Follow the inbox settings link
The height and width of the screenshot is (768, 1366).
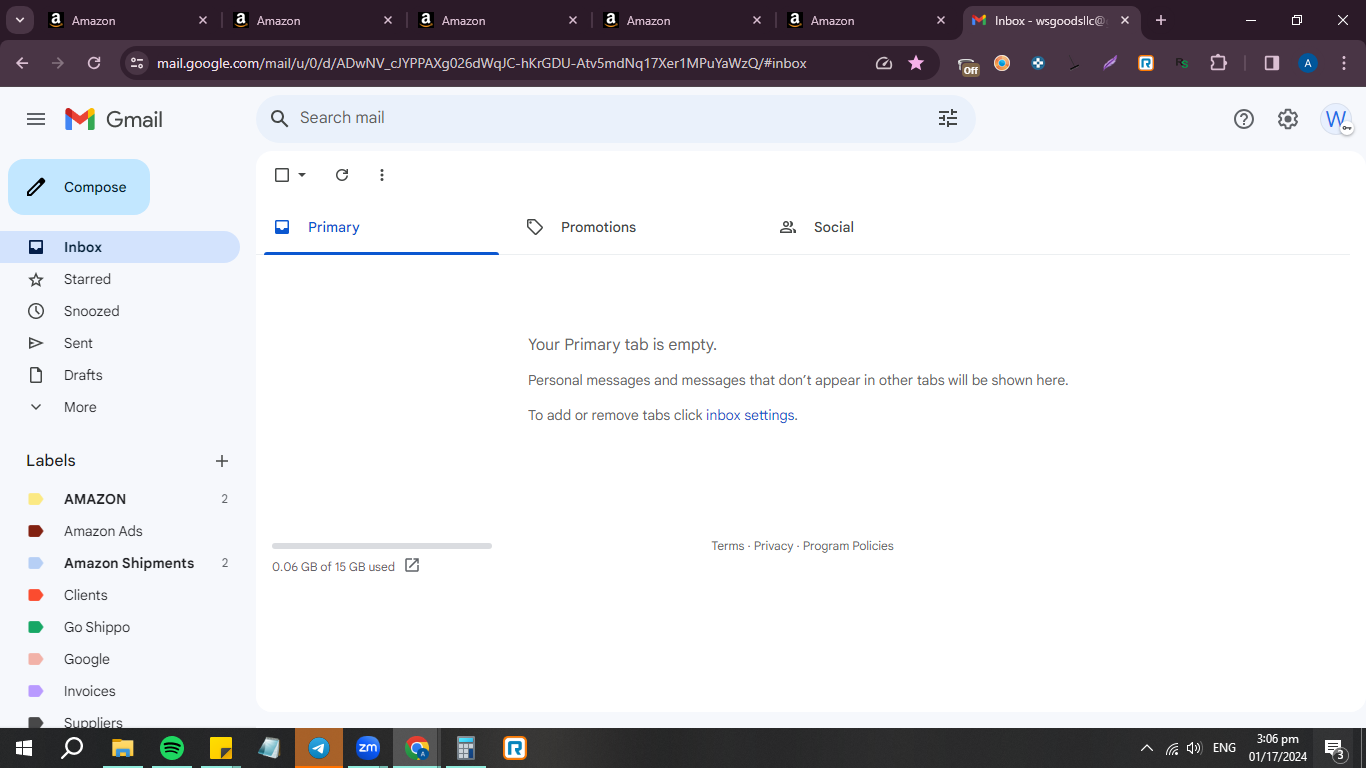750,415
